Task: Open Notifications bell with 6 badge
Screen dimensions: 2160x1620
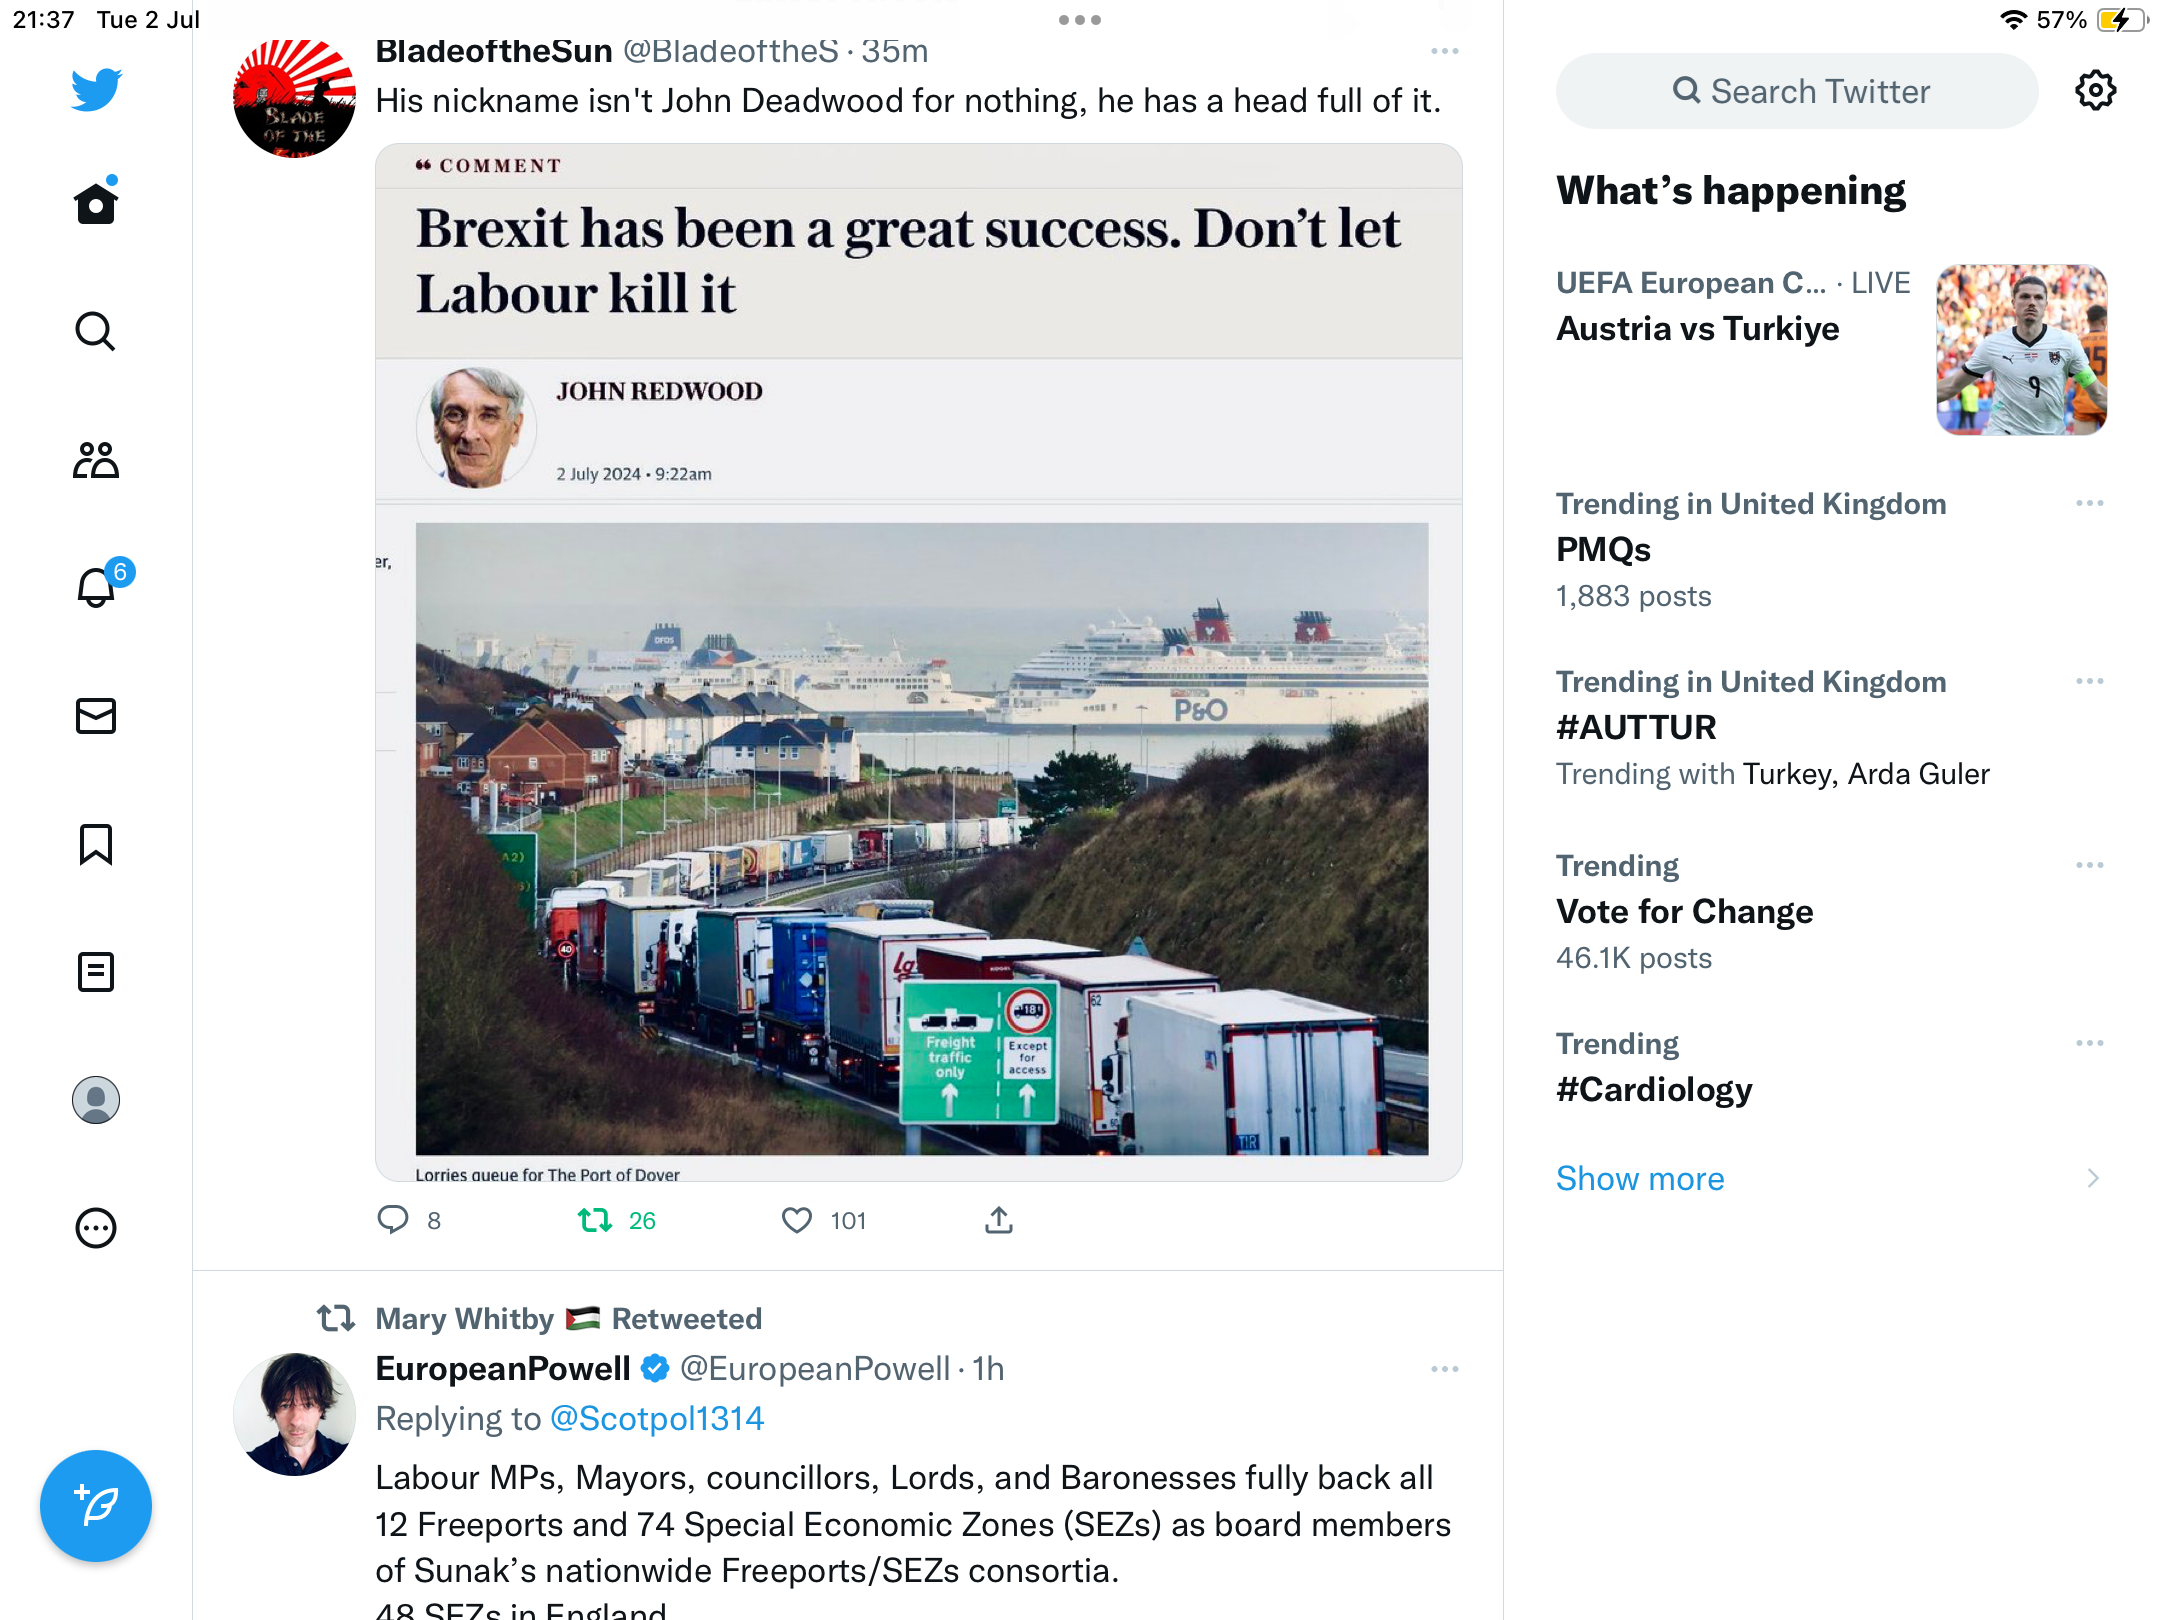Action: tap(97, 587)
